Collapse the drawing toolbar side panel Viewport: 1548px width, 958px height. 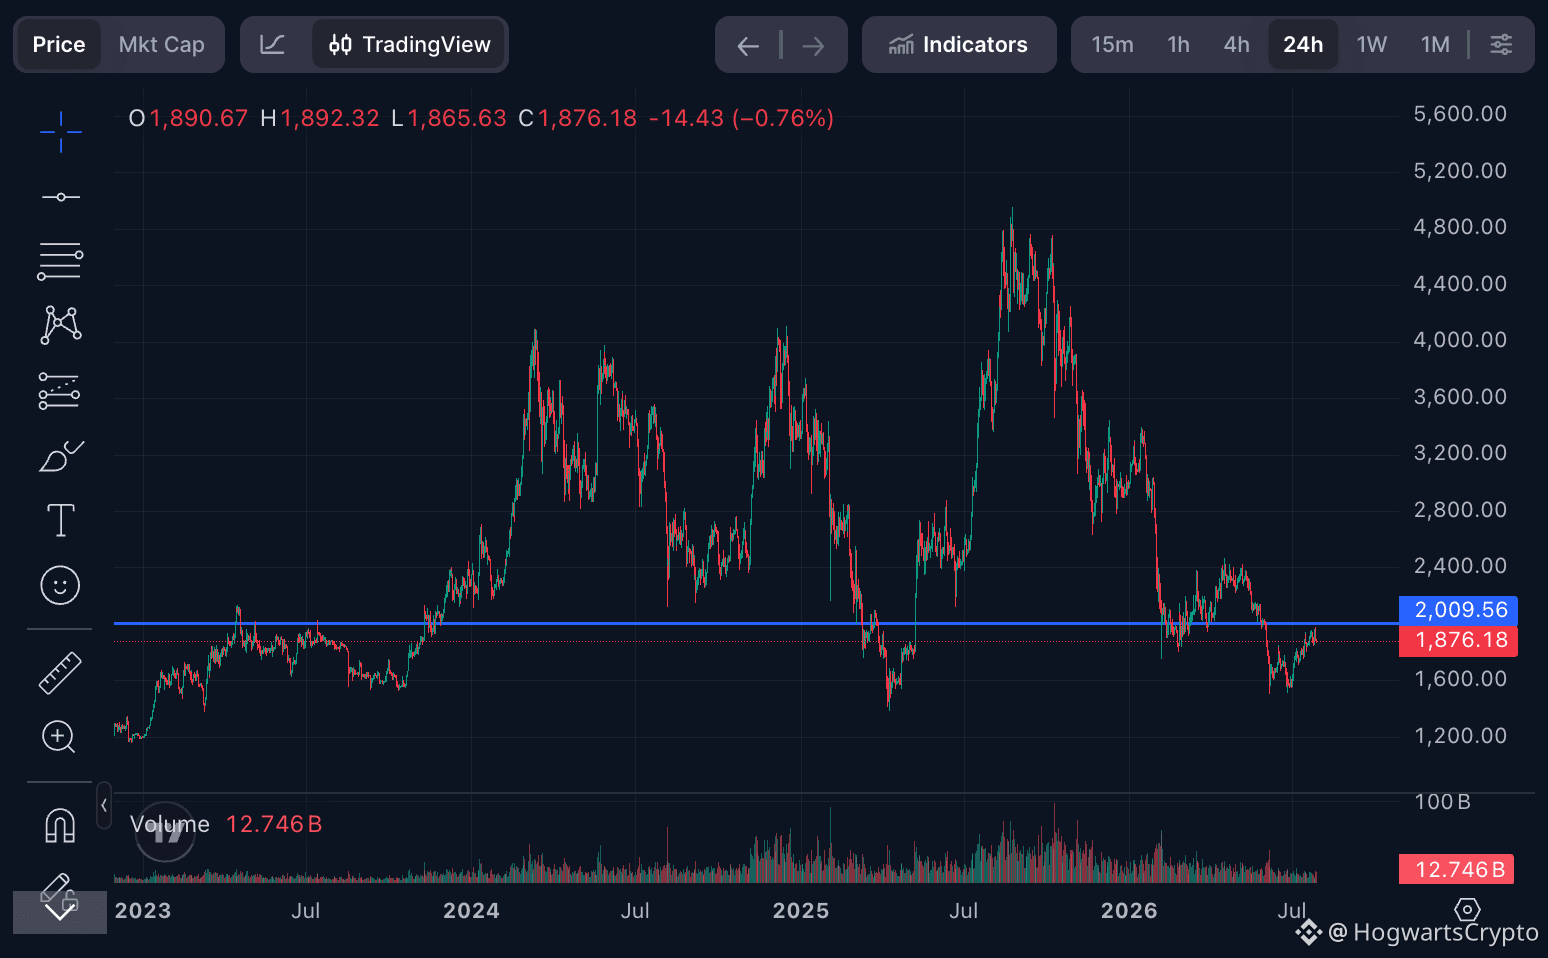(x=104, y=806)
